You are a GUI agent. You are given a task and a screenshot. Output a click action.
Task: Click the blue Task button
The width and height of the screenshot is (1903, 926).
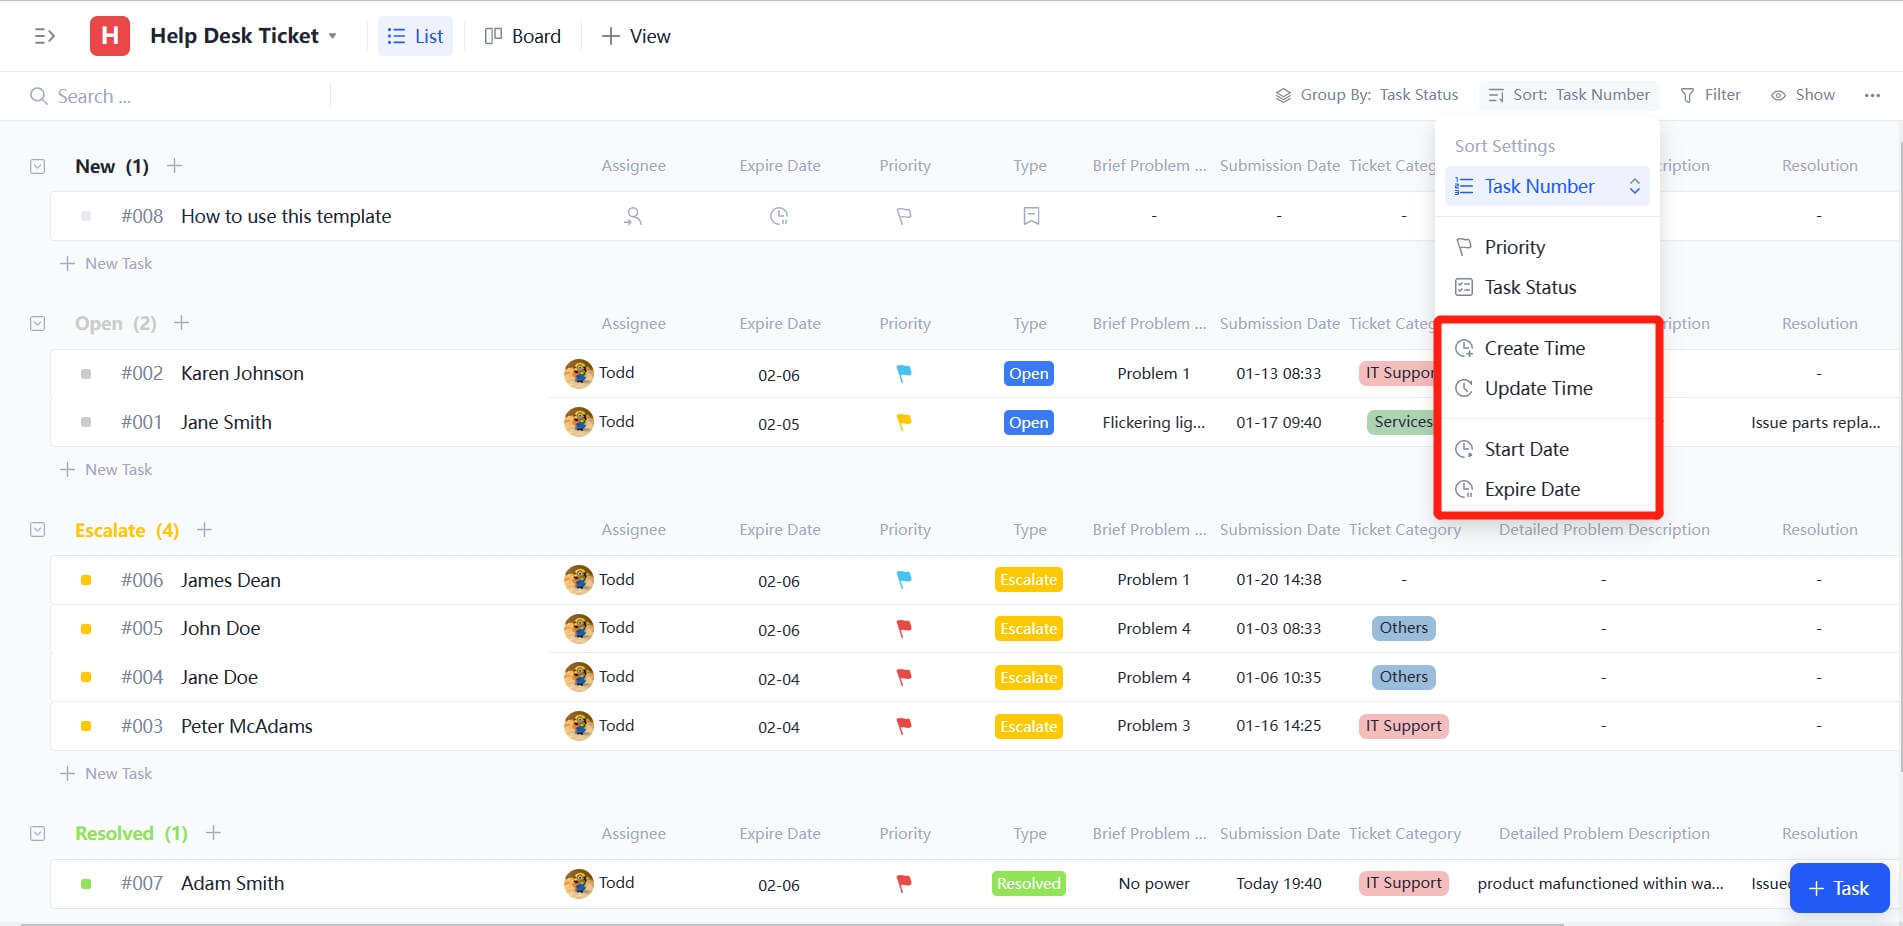point(1838,888)
